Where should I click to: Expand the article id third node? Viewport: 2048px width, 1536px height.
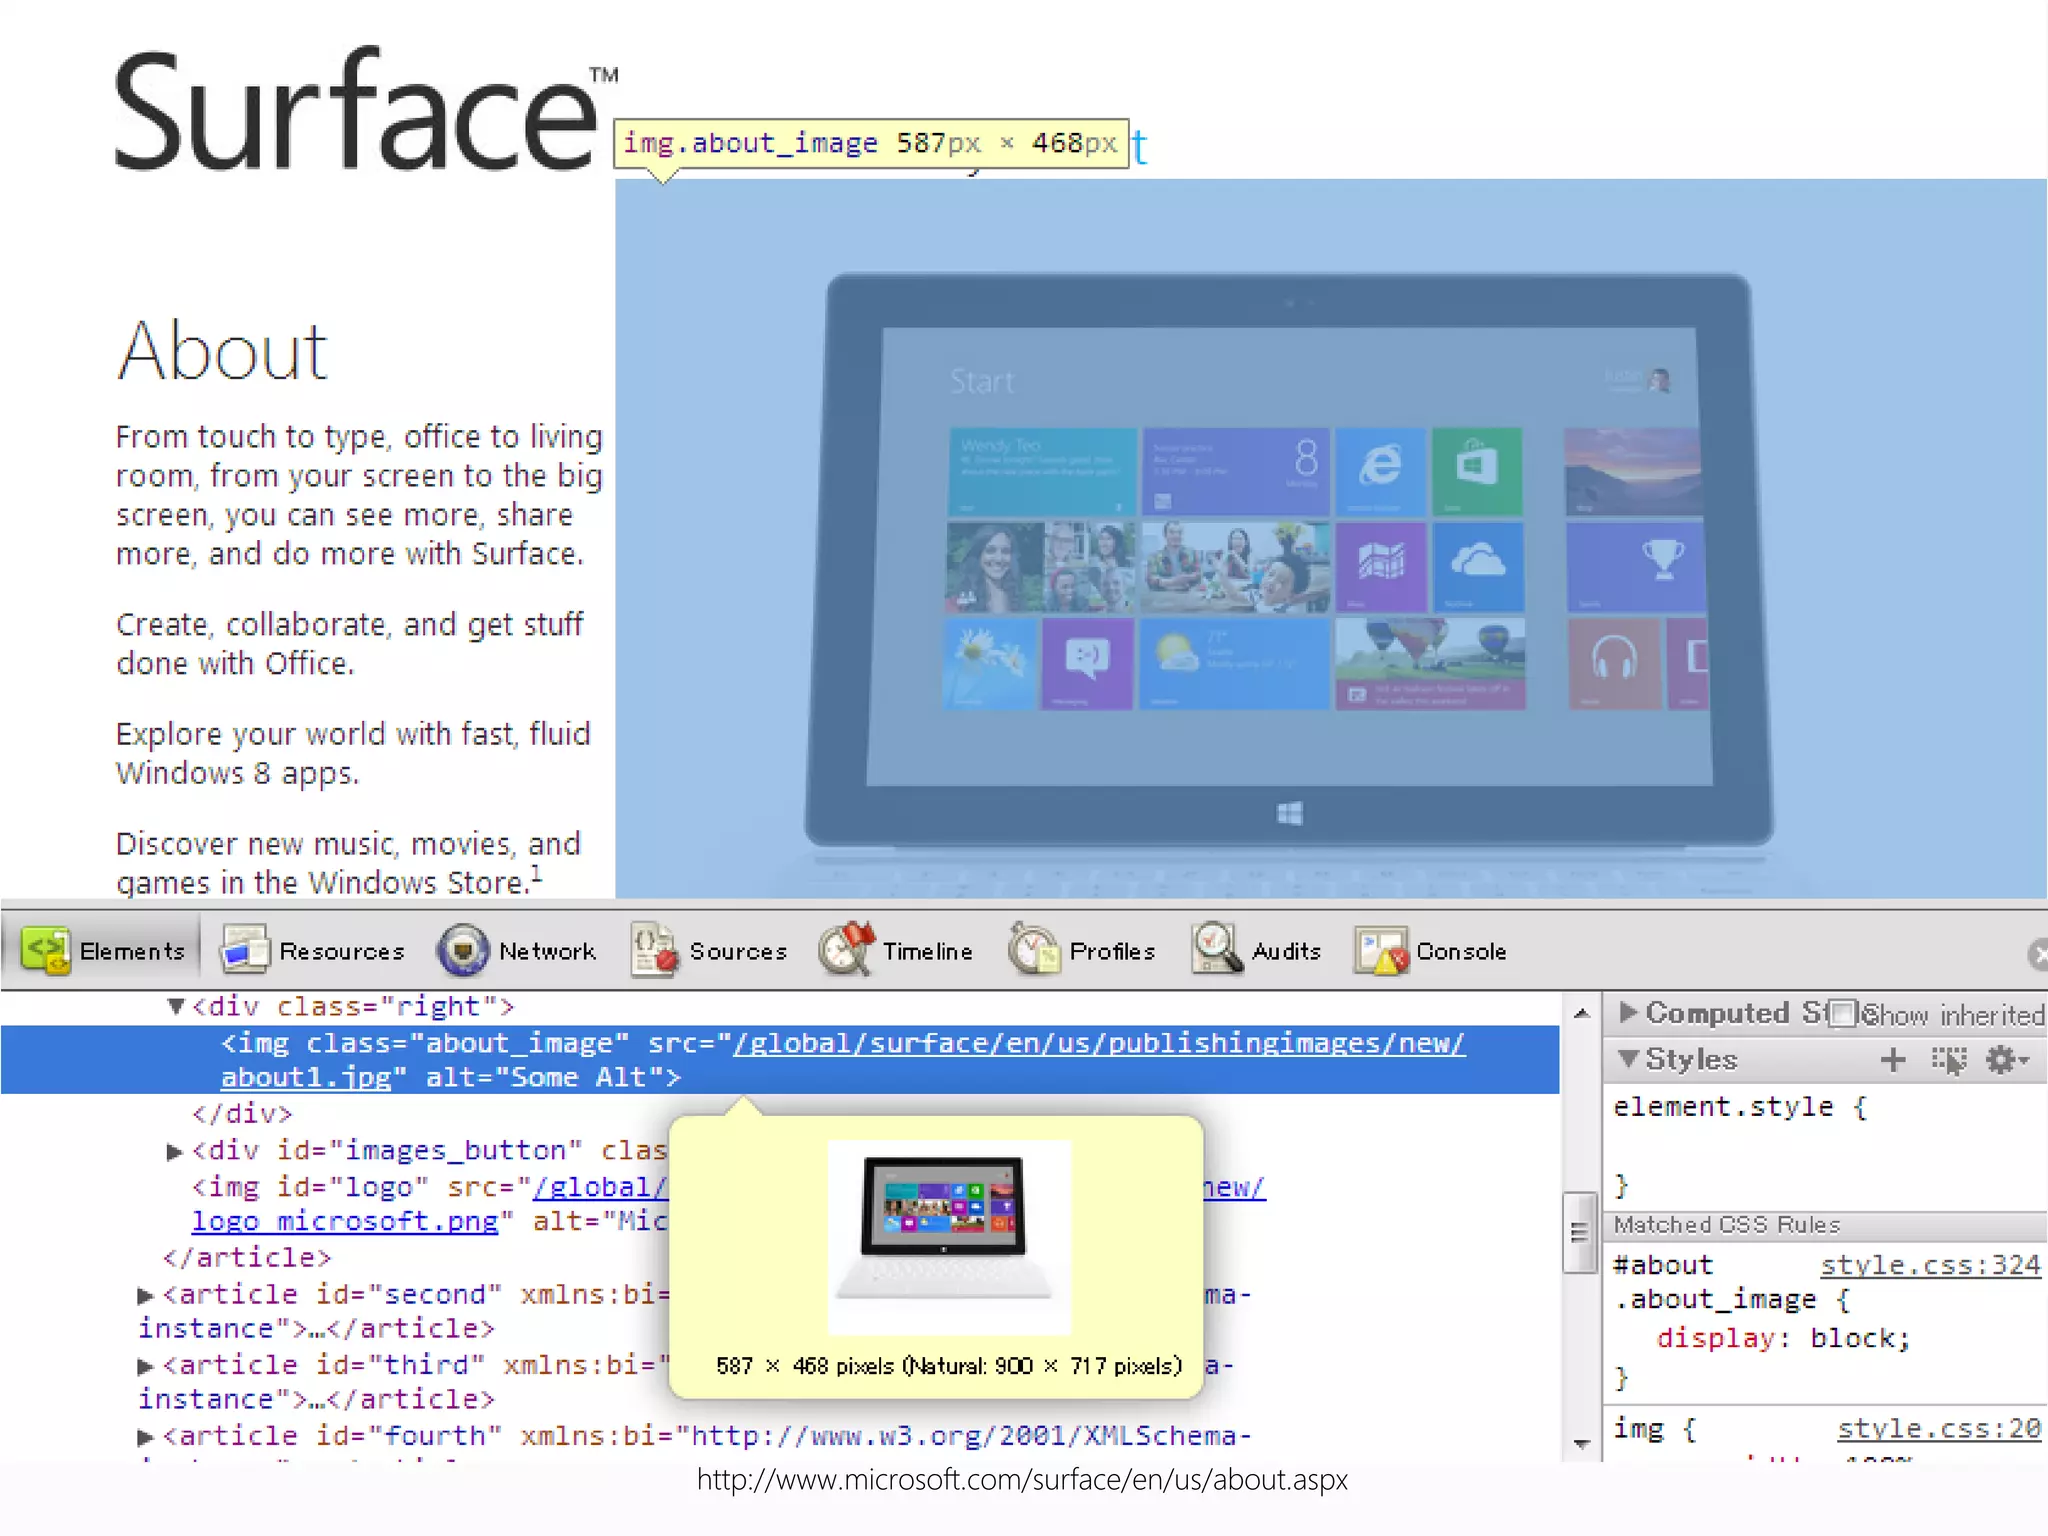[x=145, y=1366]
